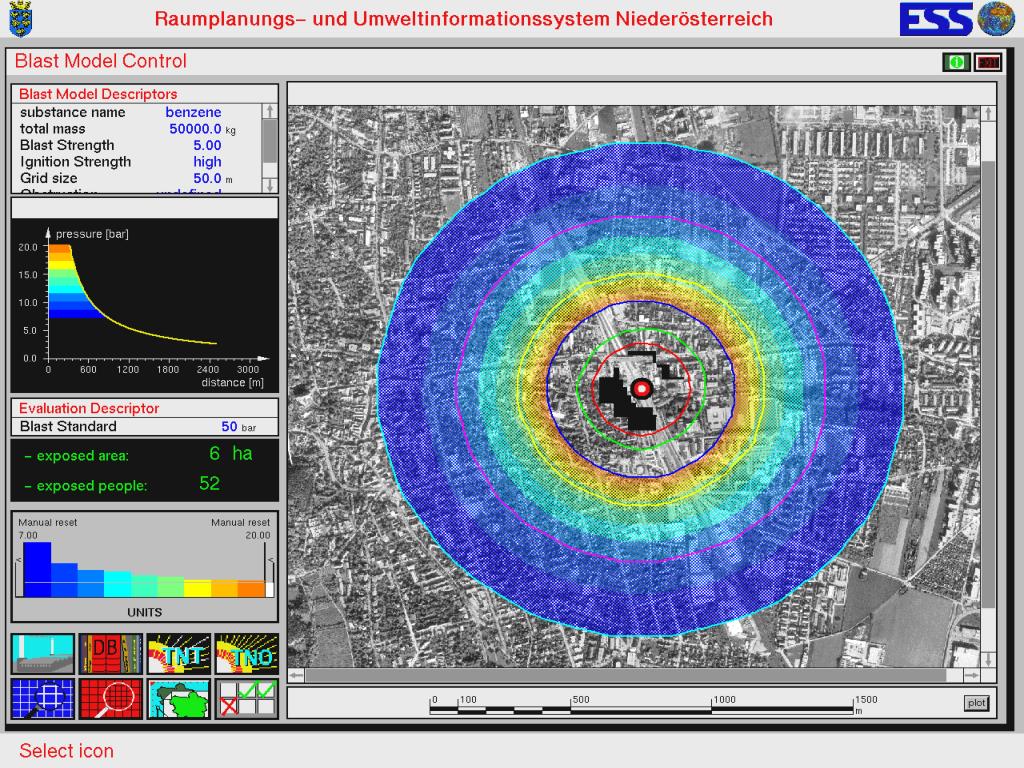This screenshot has height=768, width=1024.
Task: Click the red exit icon
Action: (987, 62)
